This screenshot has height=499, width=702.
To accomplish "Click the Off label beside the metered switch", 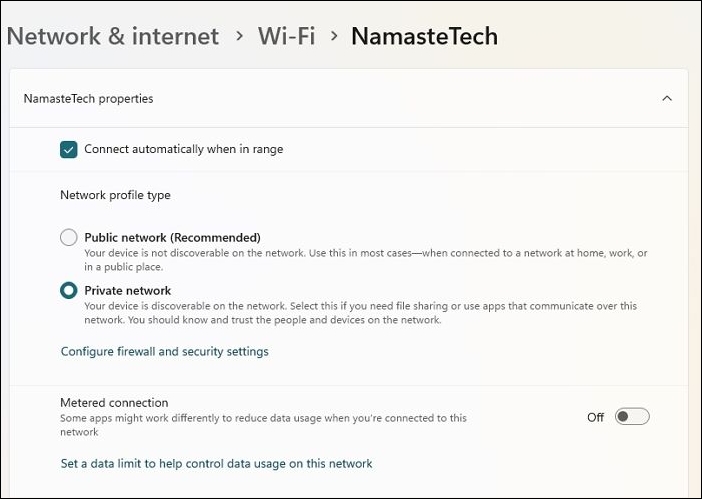I will pyautogui.click(x=596, y=418).
